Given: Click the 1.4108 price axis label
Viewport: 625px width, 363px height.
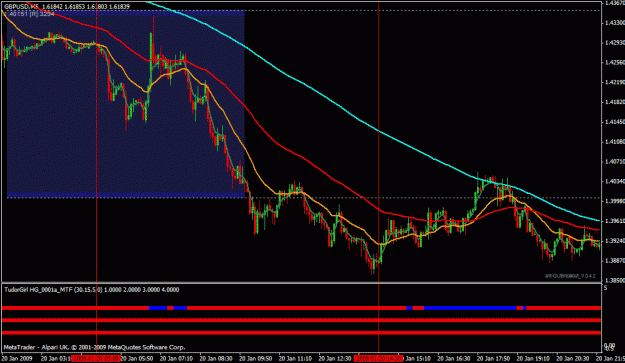Looking at the screenshot, I should click(615, 141).
